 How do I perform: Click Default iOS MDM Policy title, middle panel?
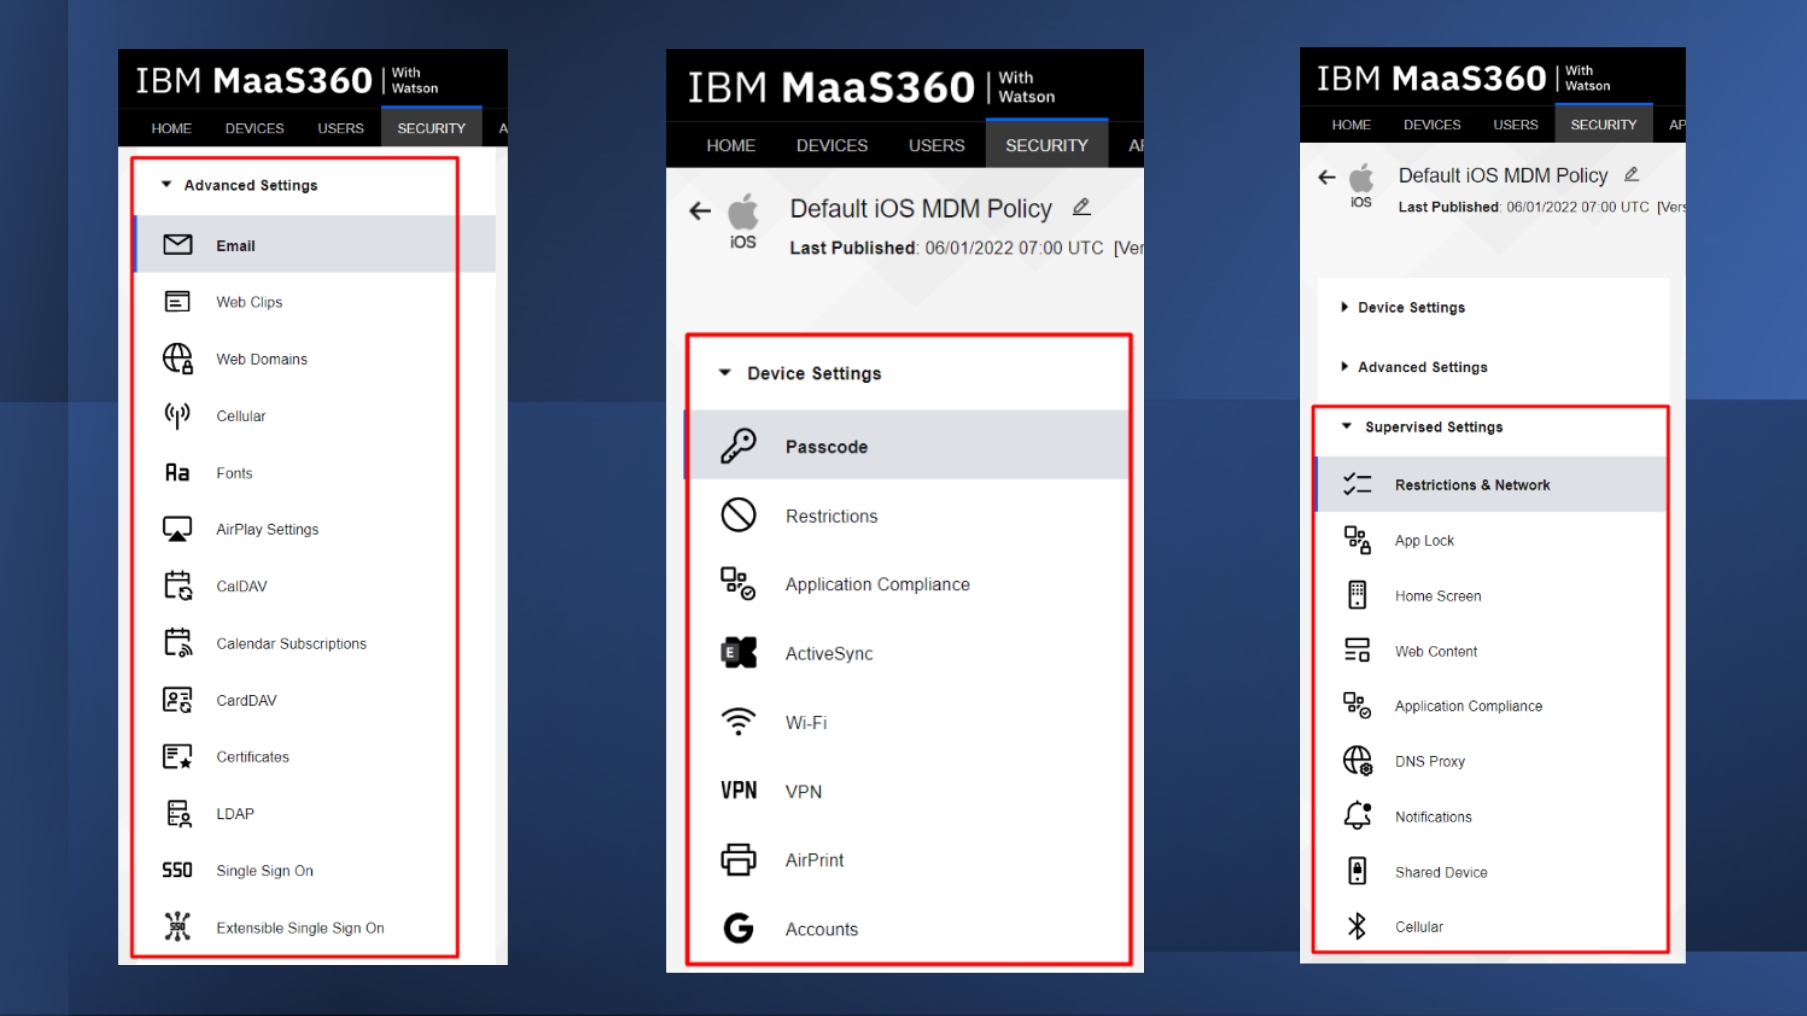tap(920, 208)
